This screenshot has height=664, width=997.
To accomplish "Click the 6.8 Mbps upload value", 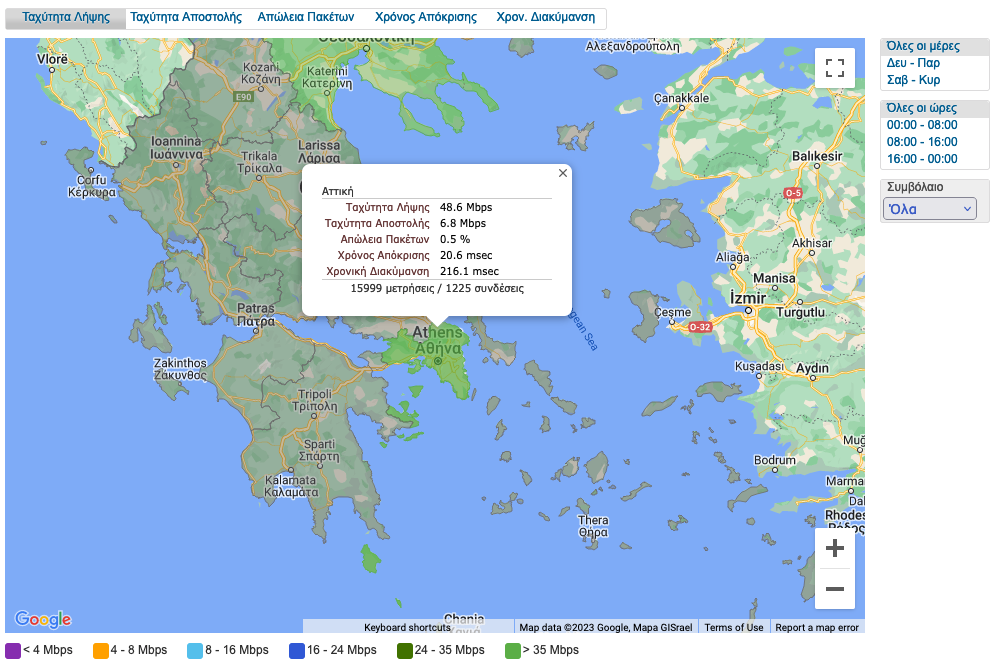I will [x=463, y=223].
